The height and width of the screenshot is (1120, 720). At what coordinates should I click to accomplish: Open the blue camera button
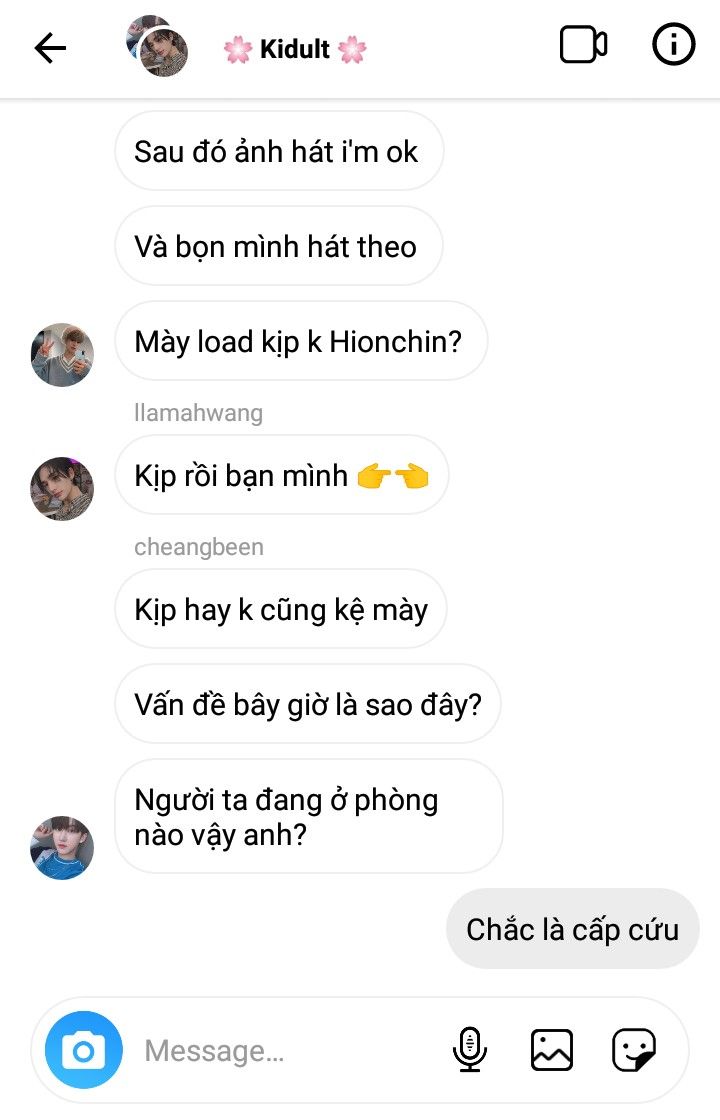pyautogui.click(x=84, y=1050)
